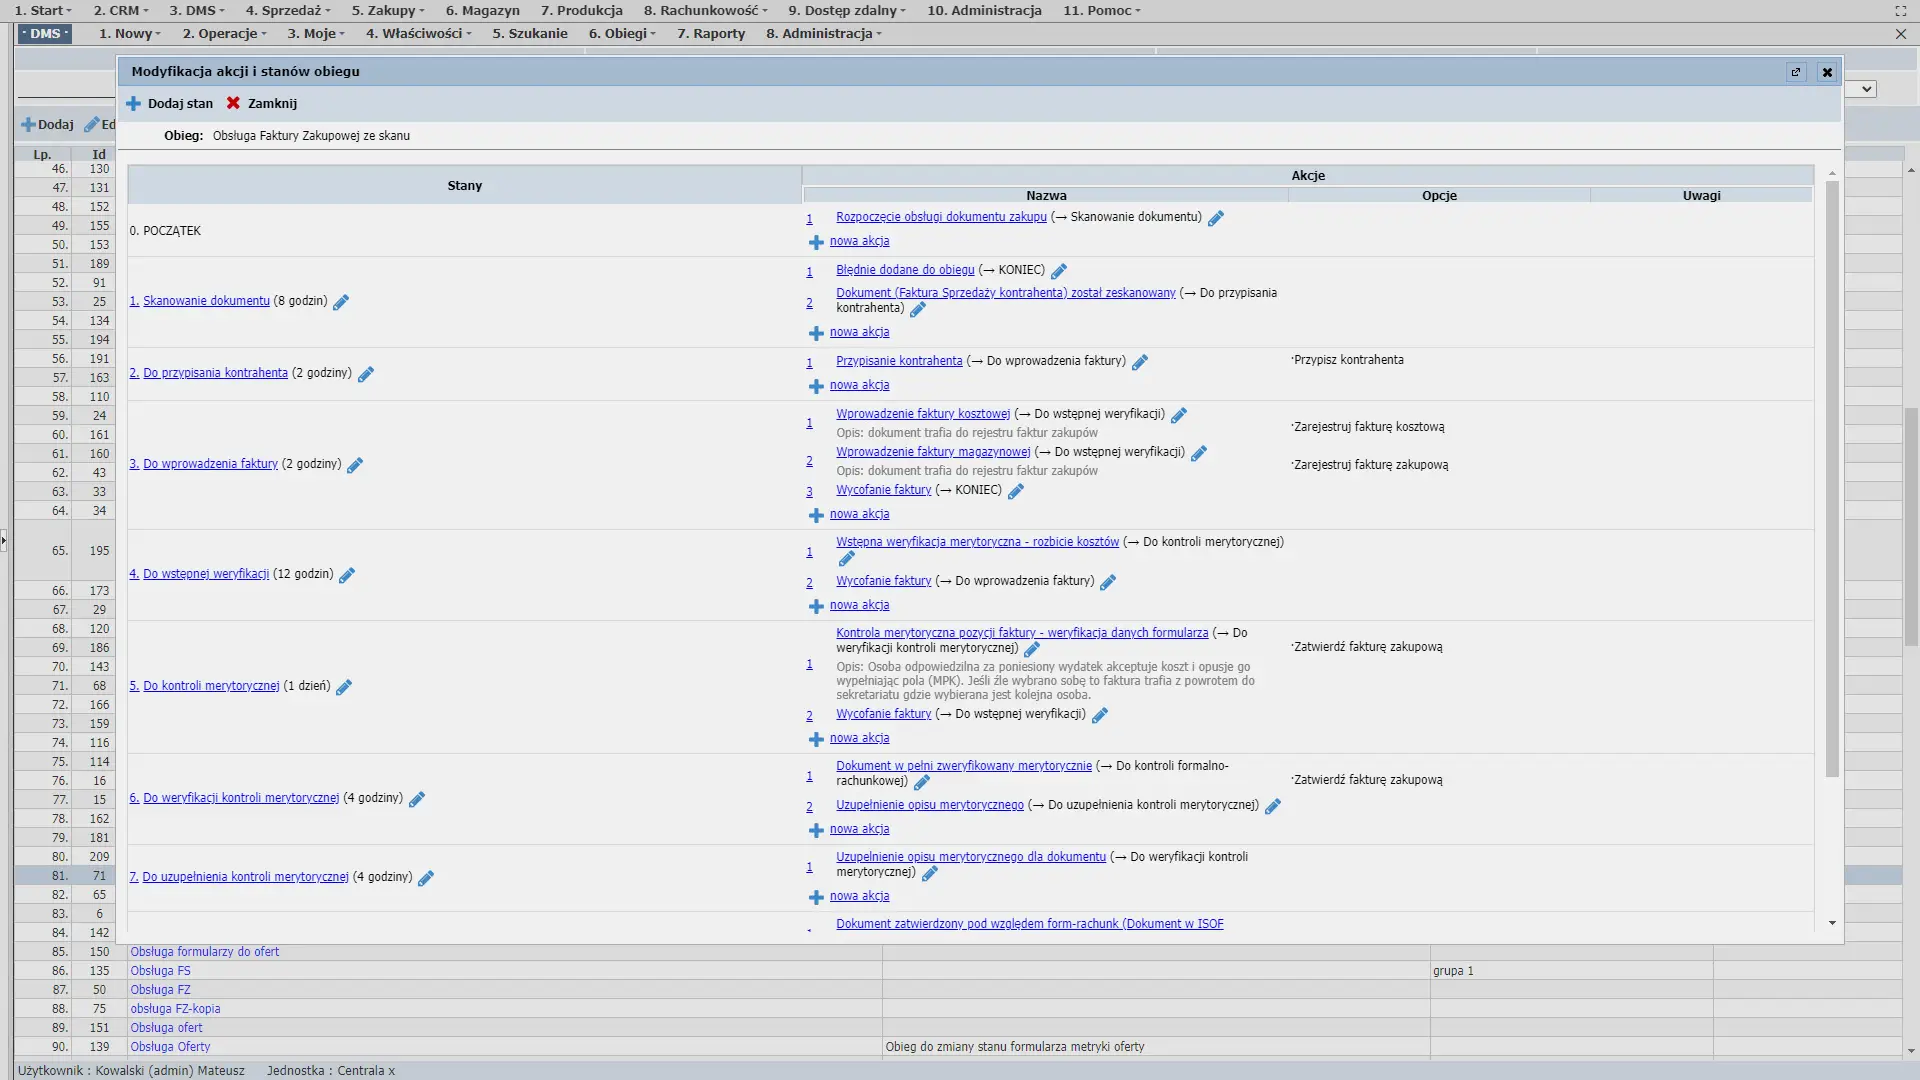The height and width of the screenshot is (1080, 1920).
Task: Edit Do przypisania kontrahenta state via pencil icon
Action: tap(366, 374)
